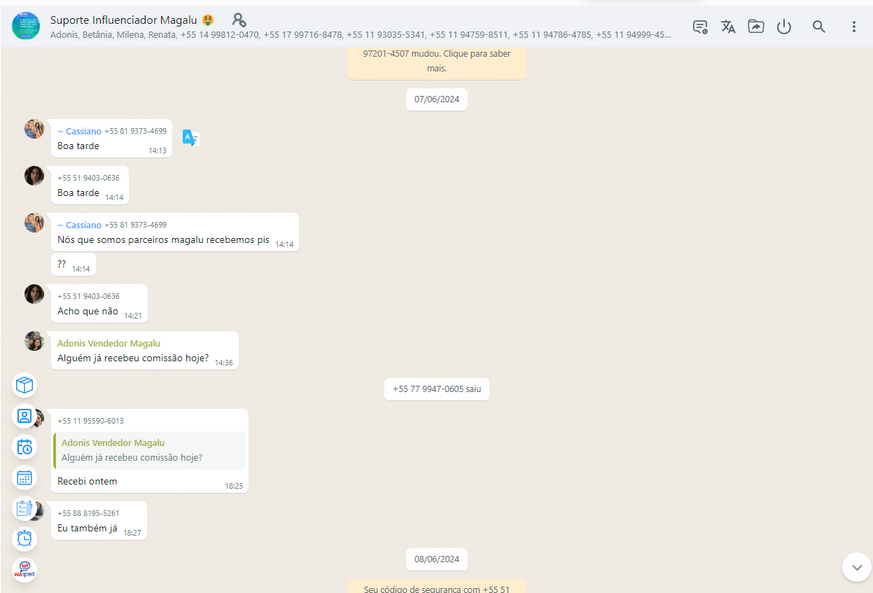Click the cube icon in the floating sidebar

pos(24,385)
